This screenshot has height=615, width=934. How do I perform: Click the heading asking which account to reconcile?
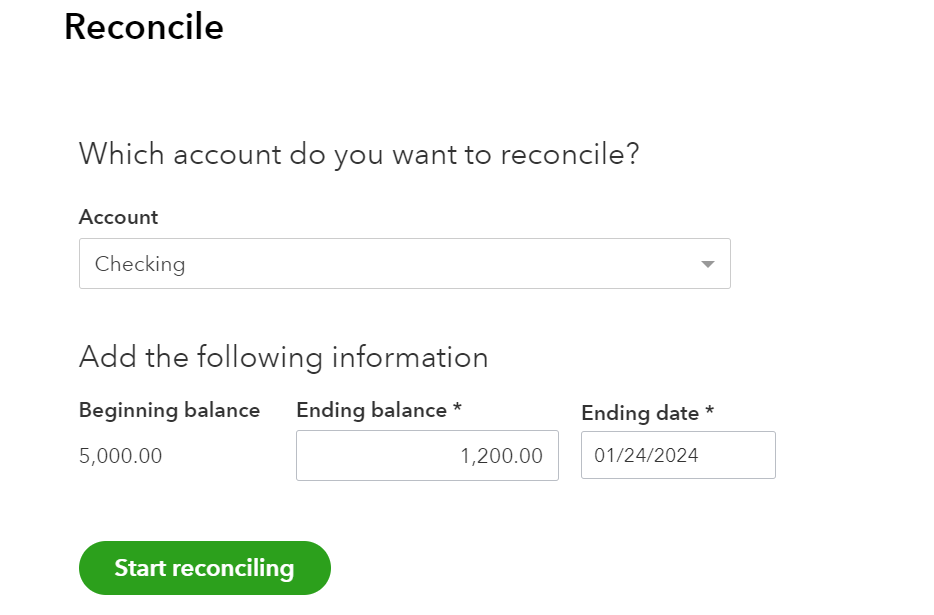(x=361, y=154)
